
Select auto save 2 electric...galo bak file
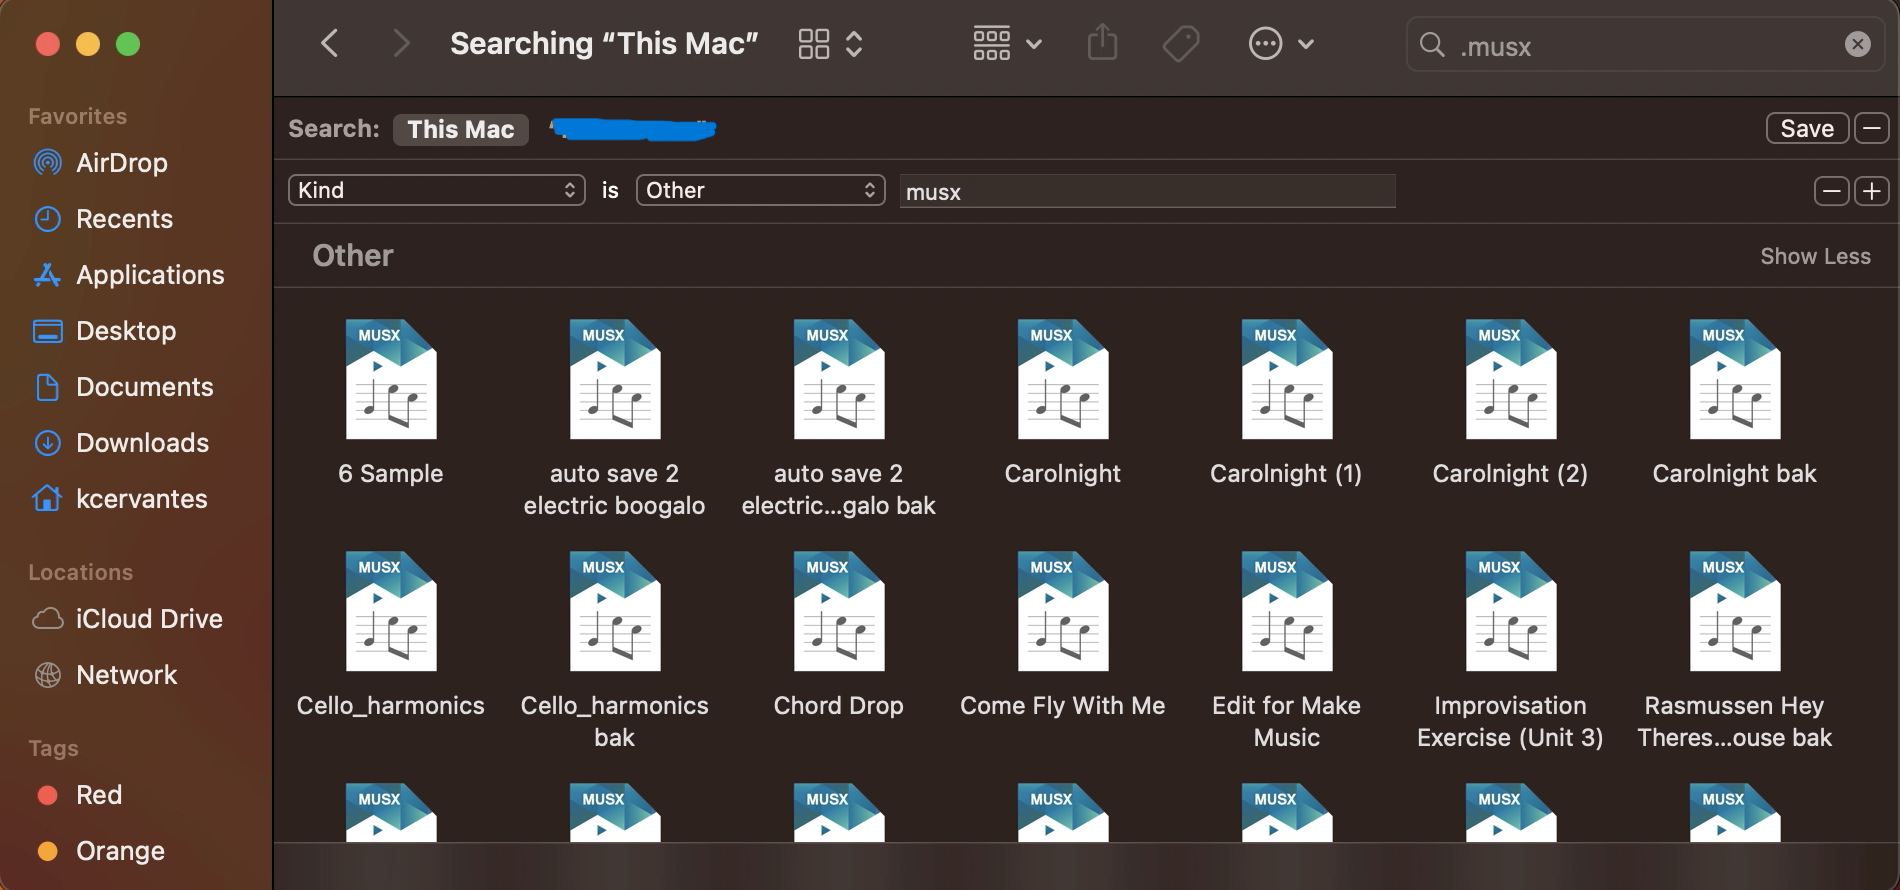click(x=839, y=379)
